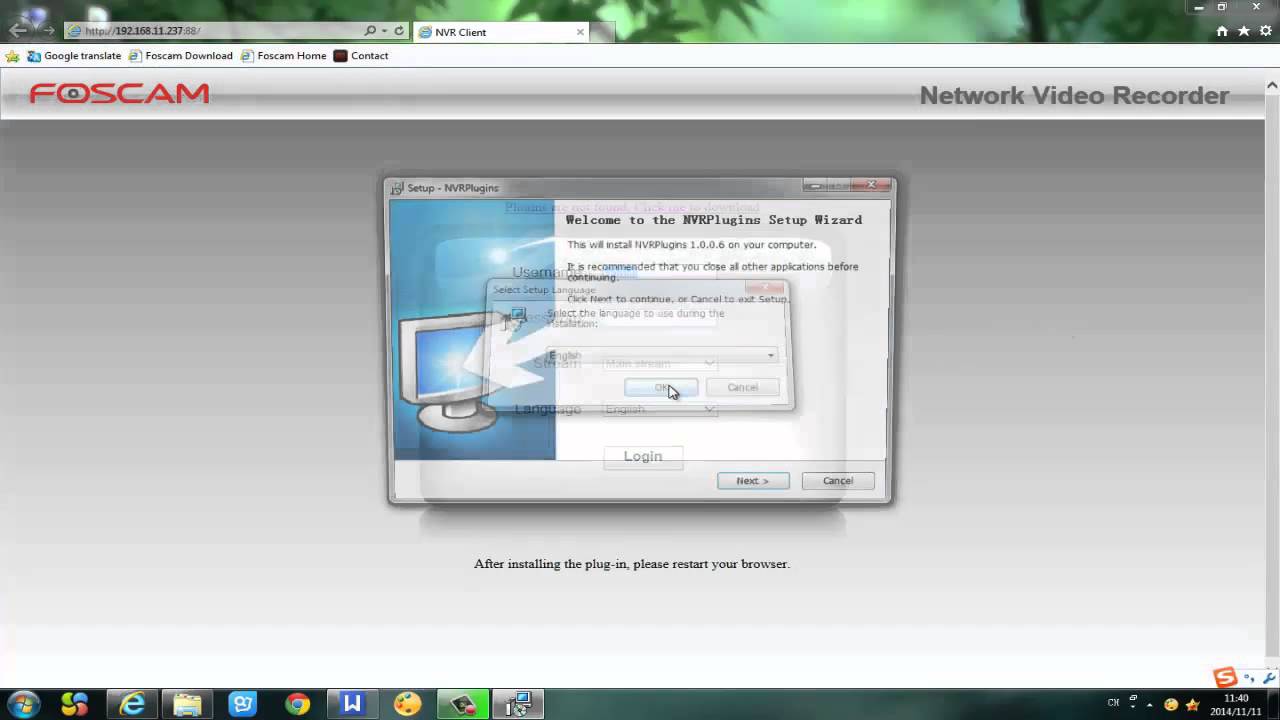Launch Google Chrome from taskbar

[x=297, y=704]
